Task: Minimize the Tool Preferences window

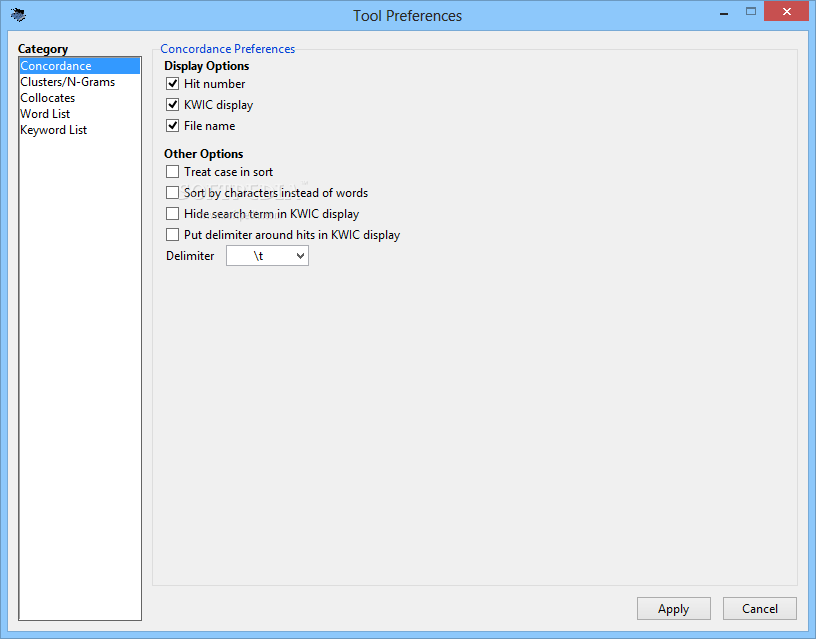Action: pyautogui.click(x=723, y=12)
